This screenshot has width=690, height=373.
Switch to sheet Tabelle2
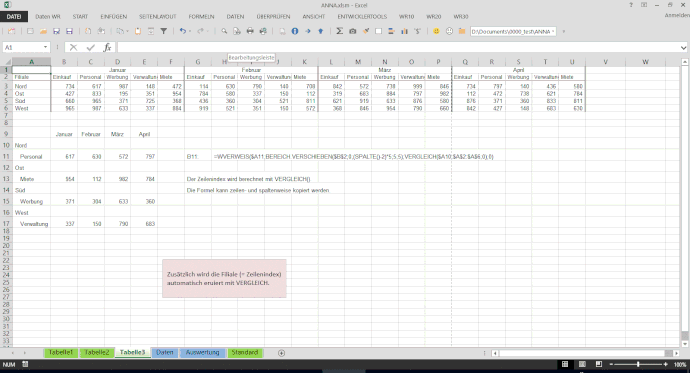coord(96,352)
